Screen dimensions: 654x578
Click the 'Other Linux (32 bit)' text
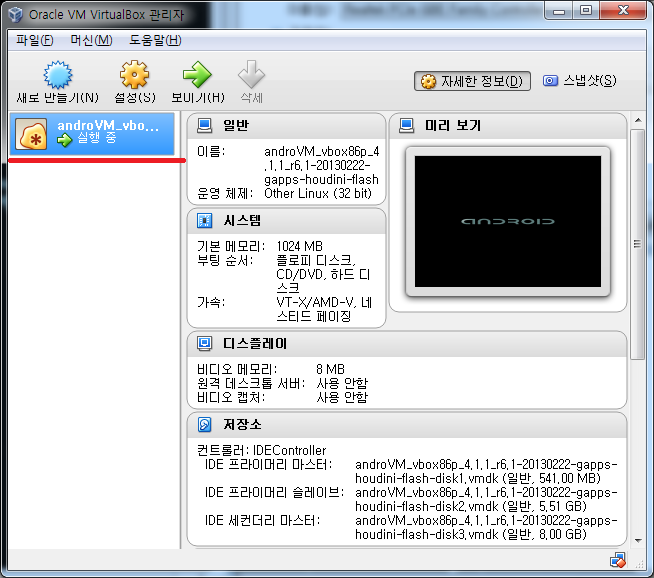pyautogui.click(x=317, y=194)
